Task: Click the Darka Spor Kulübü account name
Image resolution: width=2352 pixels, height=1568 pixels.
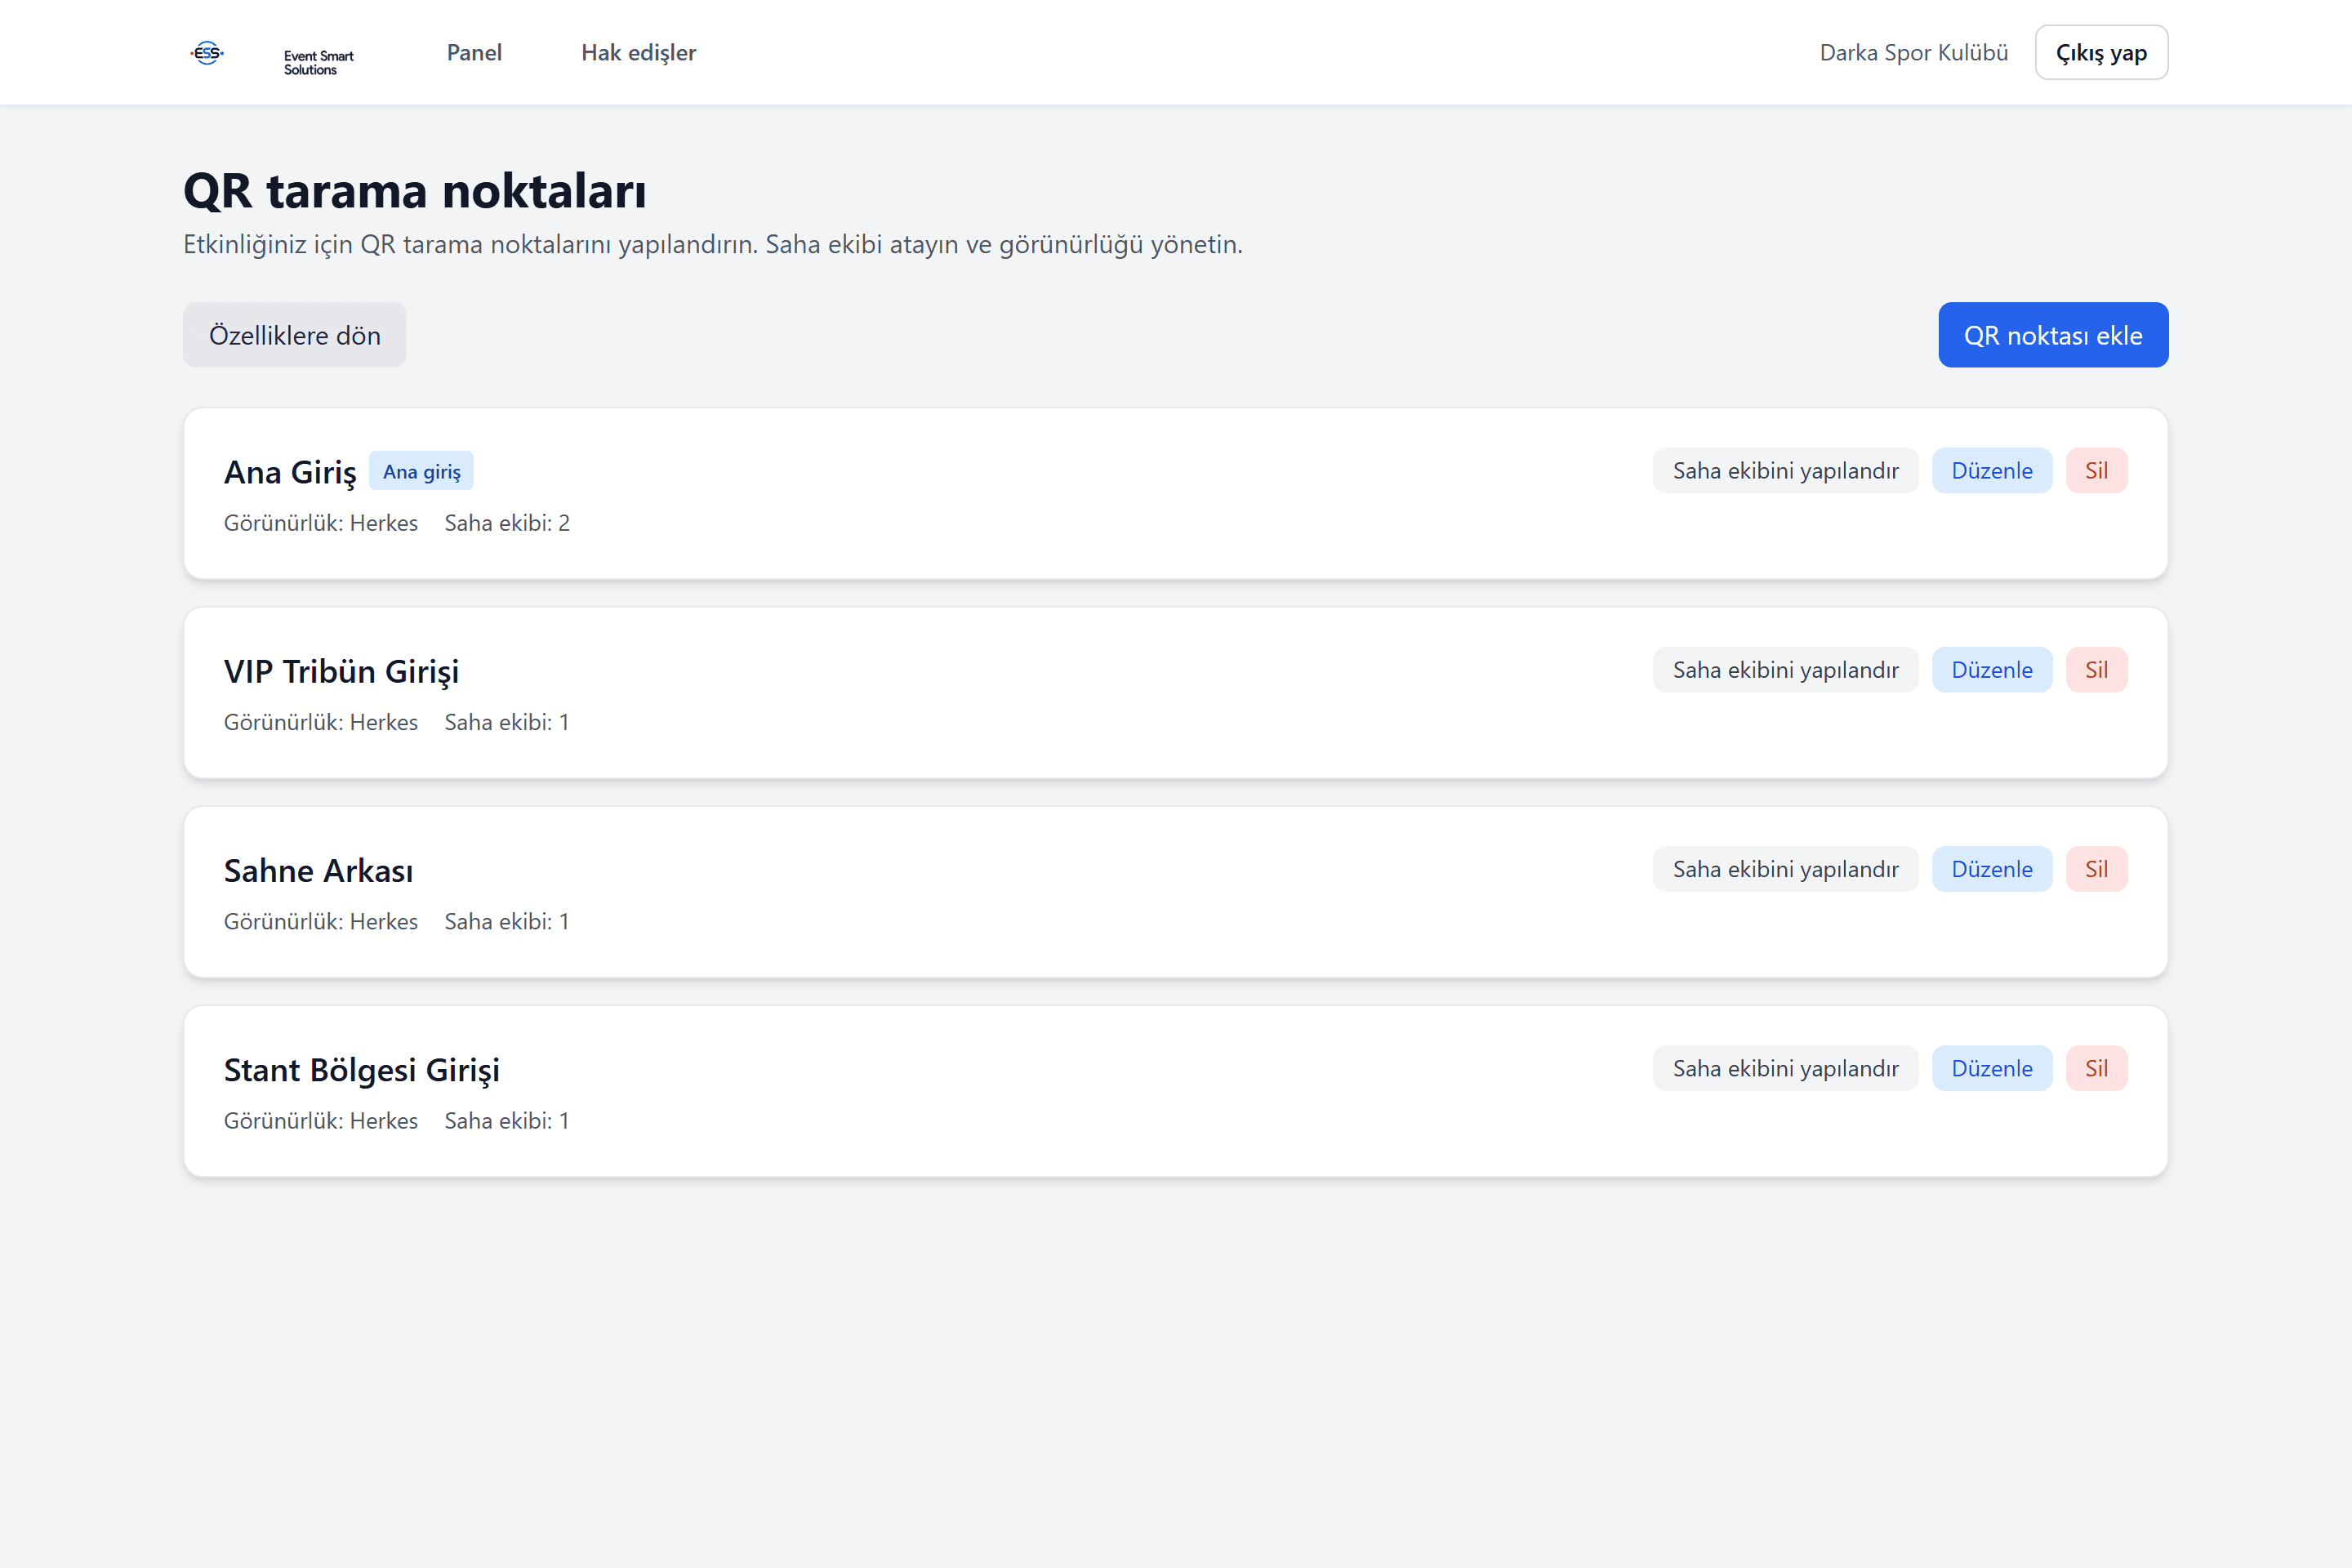Action: tap(1913, 53)
